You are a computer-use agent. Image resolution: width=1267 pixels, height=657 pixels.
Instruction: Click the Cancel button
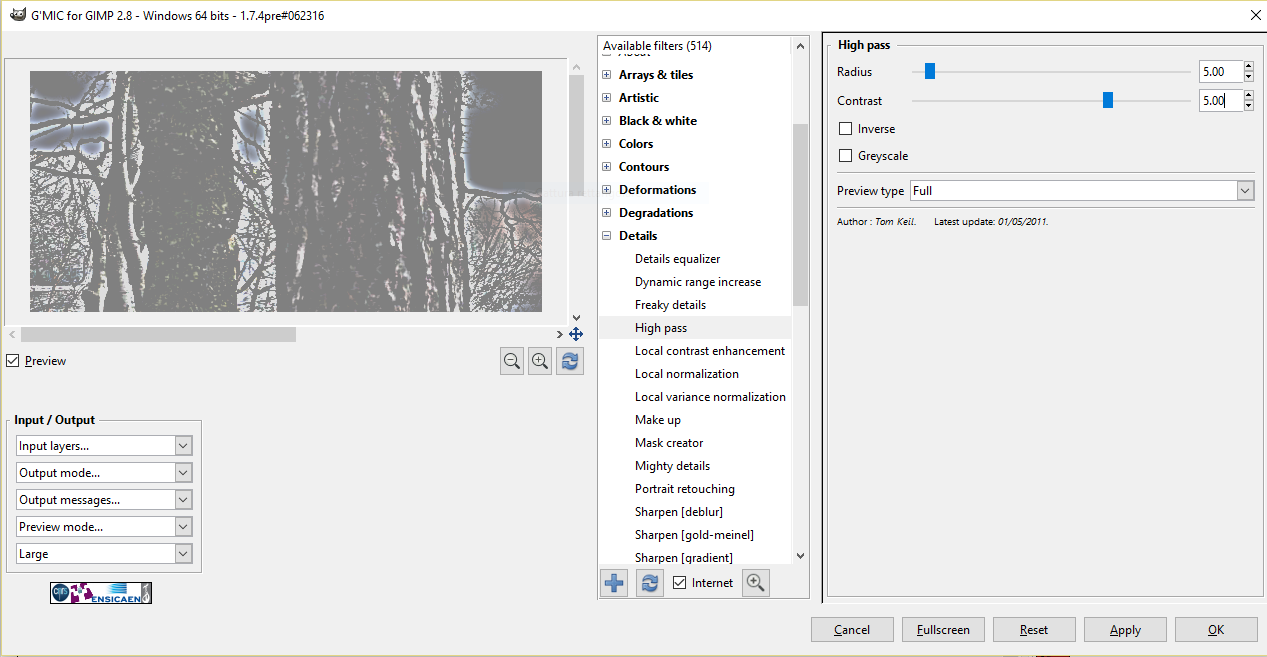[852, 629]
